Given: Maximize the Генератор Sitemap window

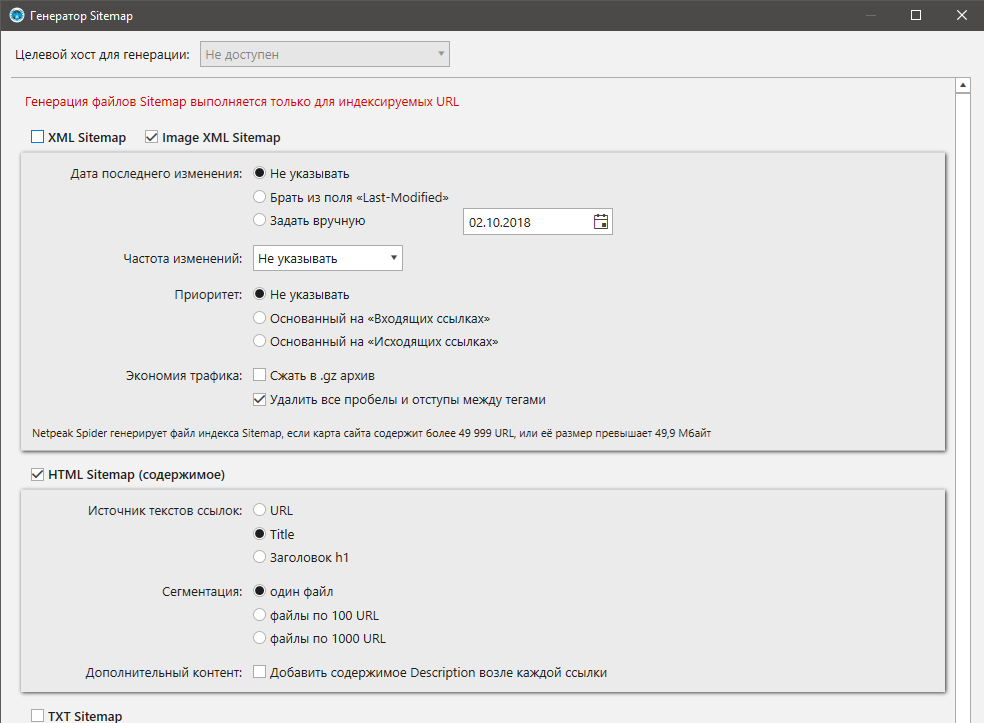Looking at the screenshot, I should click(916, 15).
